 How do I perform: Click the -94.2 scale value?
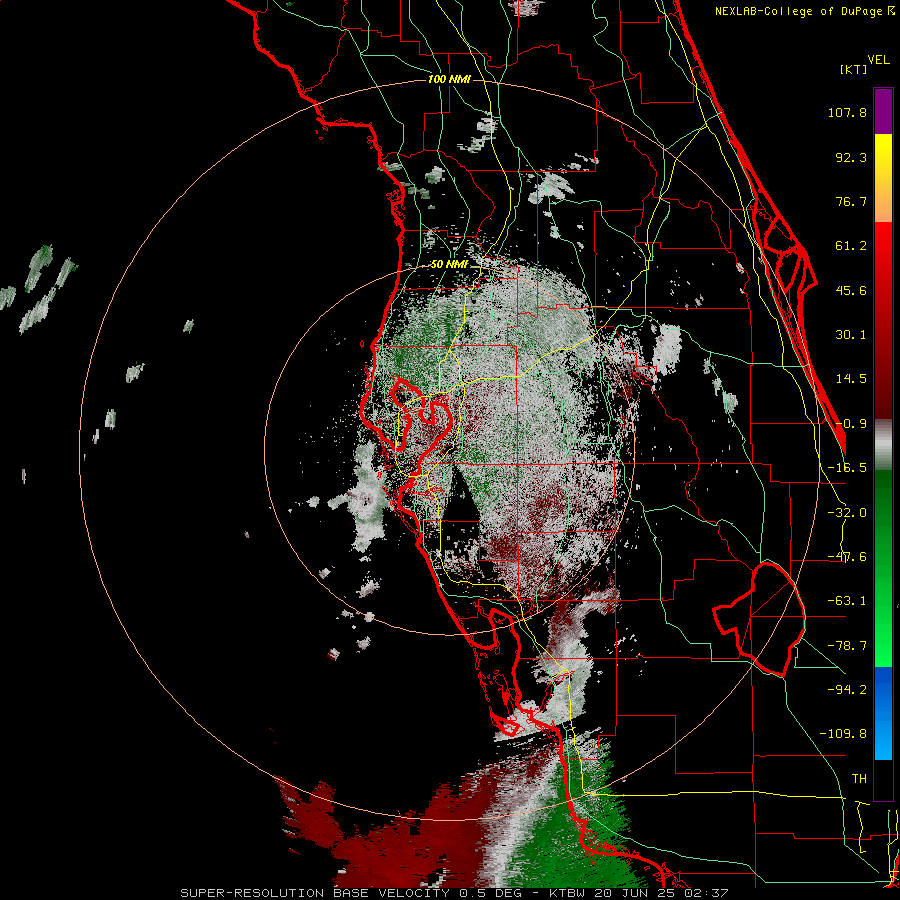847,689
